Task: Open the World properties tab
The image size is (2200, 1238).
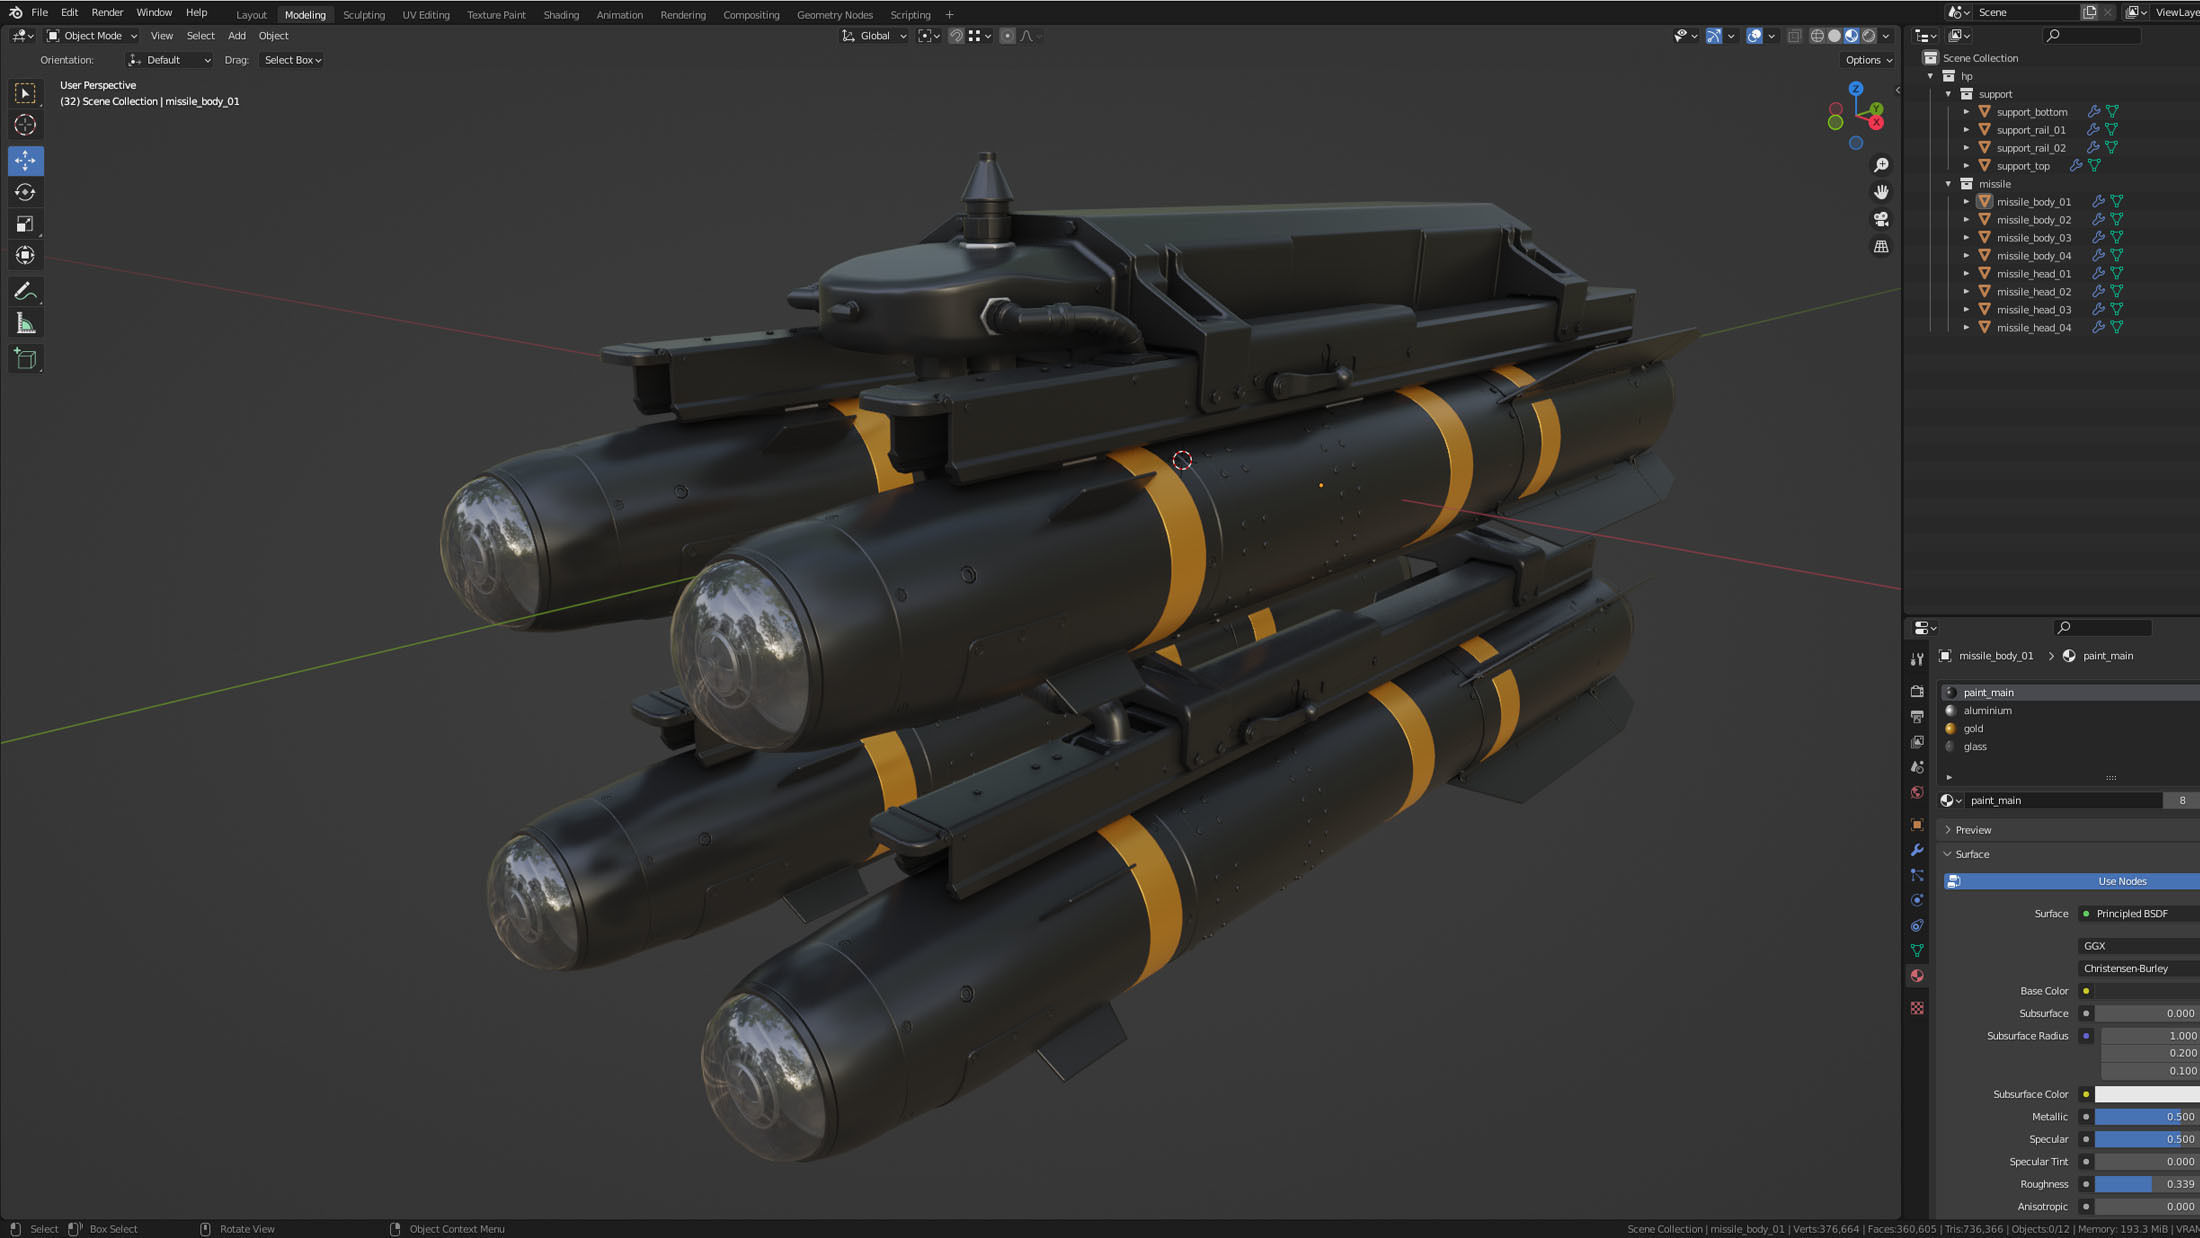Action: [x=1917, y=793]
